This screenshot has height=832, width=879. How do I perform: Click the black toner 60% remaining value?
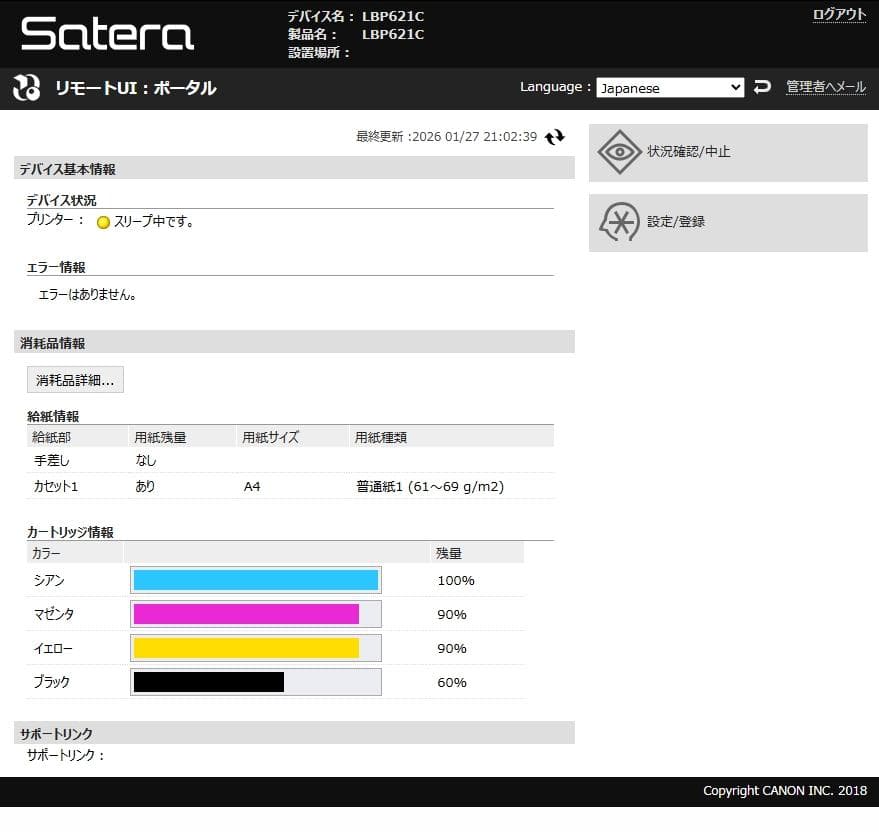[x=451, y=682]
